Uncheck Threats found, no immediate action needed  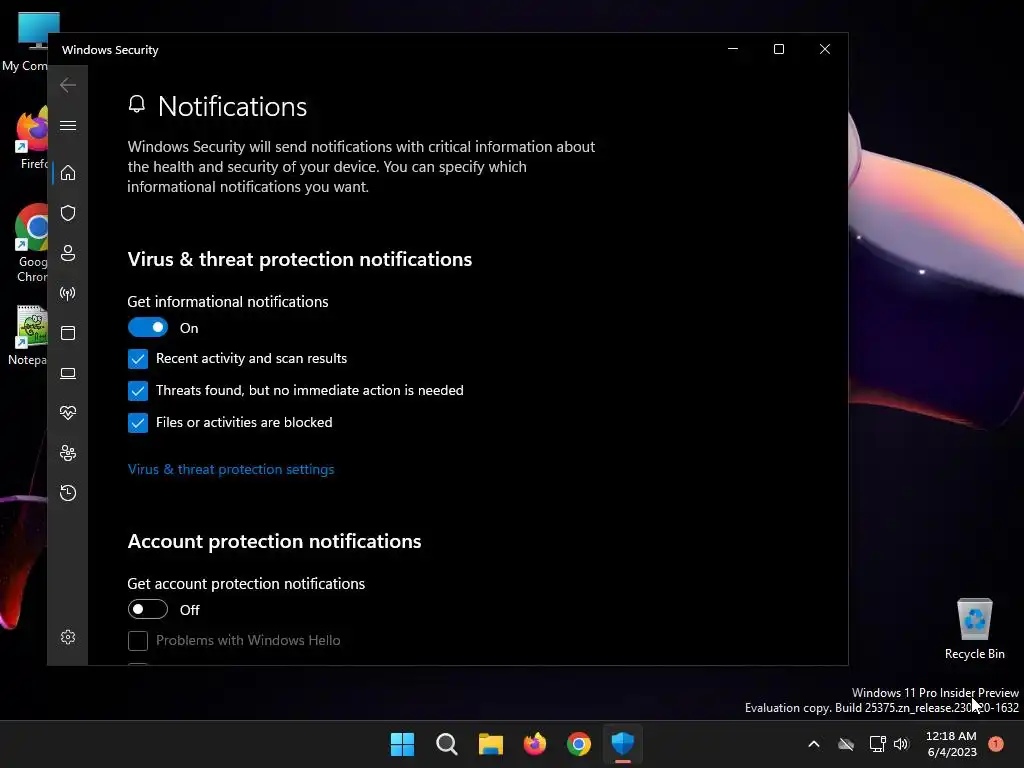138,391
